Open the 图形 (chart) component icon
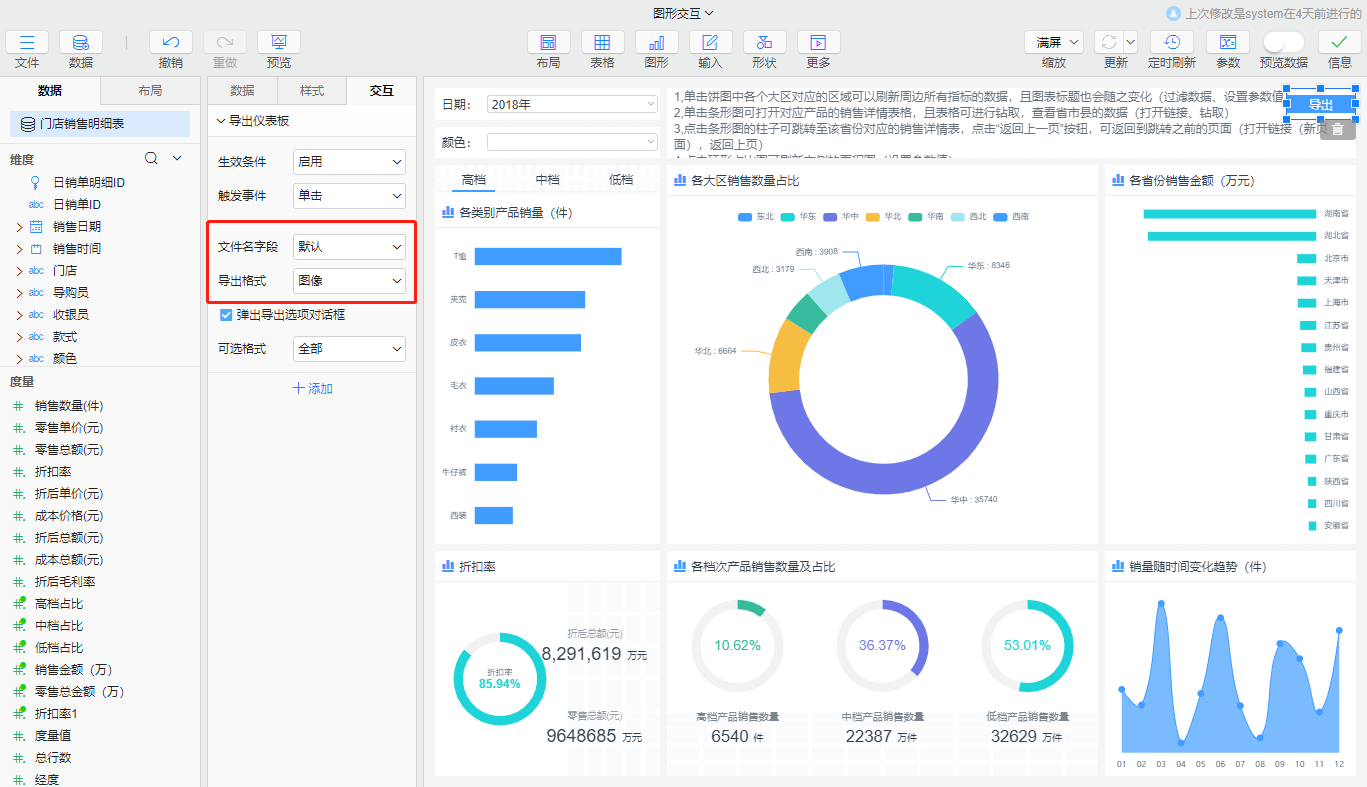This screenshot has height=787, width=1367. pos(656,42)
